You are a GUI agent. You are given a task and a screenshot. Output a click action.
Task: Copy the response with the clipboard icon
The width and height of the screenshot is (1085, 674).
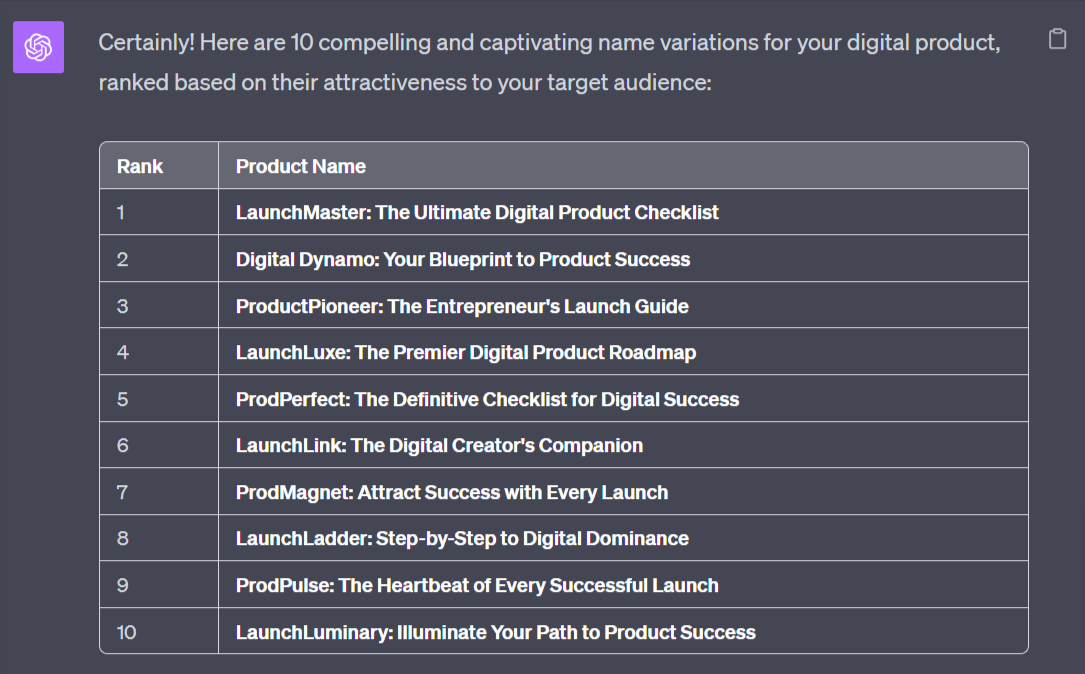(x=1057, y=39)
